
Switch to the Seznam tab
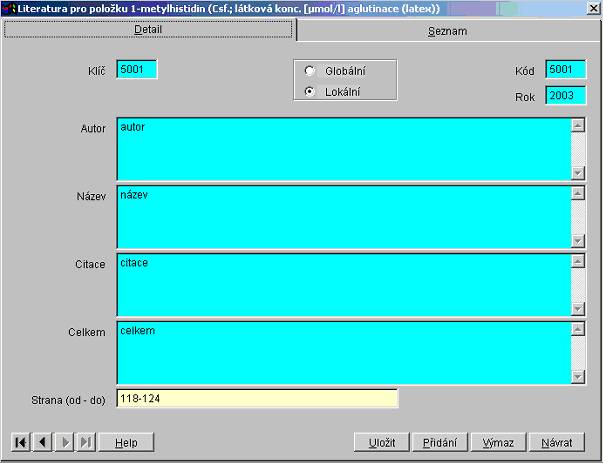click(x=449, y=31)
